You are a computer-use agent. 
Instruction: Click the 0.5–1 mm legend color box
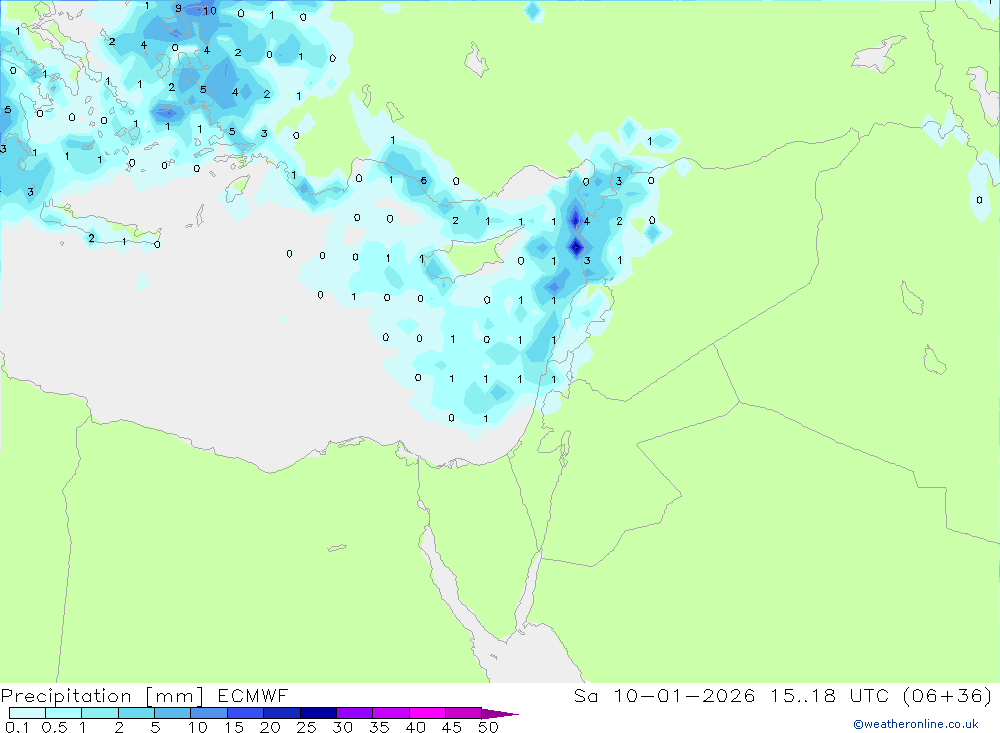point(64,713)
